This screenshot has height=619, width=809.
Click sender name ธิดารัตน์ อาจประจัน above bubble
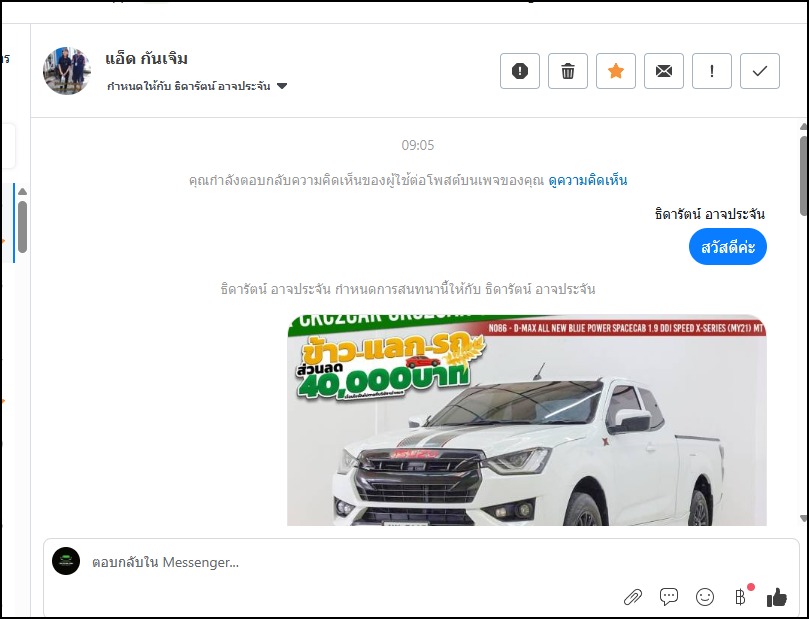(709, 214)
